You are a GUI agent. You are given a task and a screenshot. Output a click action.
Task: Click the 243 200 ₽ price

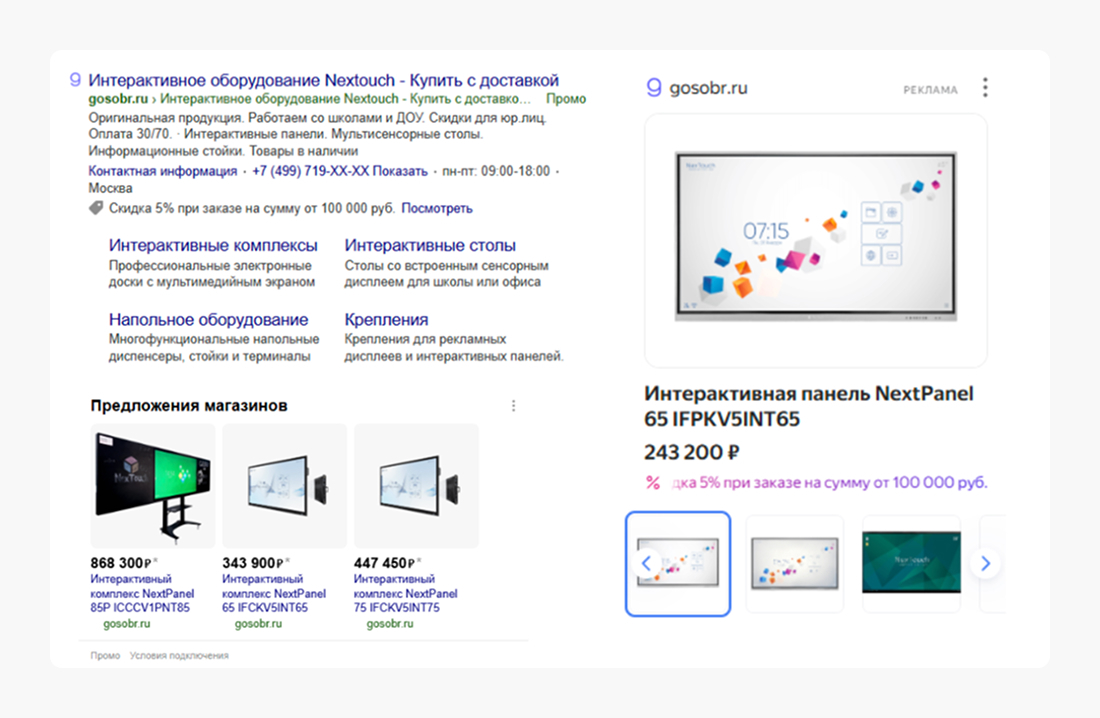point(692,452)
